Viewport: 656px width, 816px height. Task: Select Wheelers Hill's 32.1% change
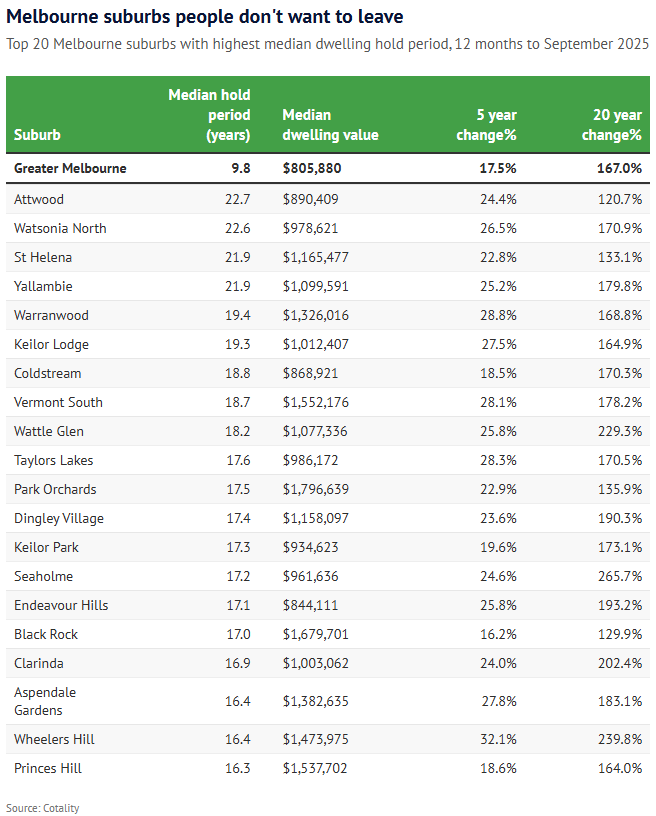[x=498, y=739]
